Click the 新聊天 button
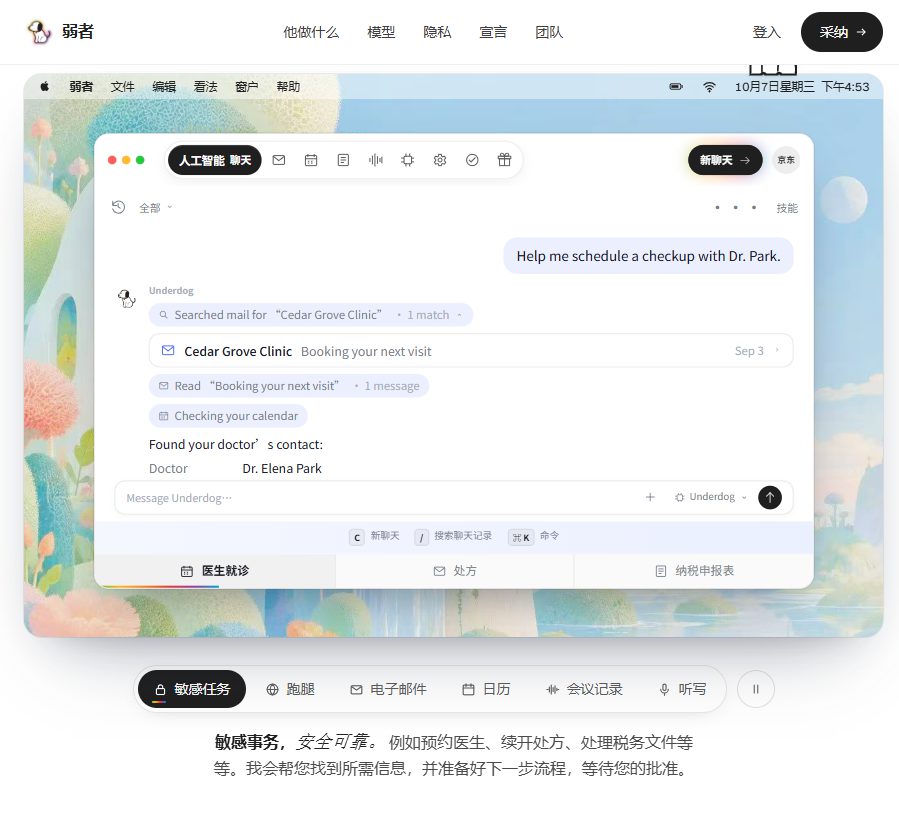Screen dimensions: 899x814 tap(725, 160)
